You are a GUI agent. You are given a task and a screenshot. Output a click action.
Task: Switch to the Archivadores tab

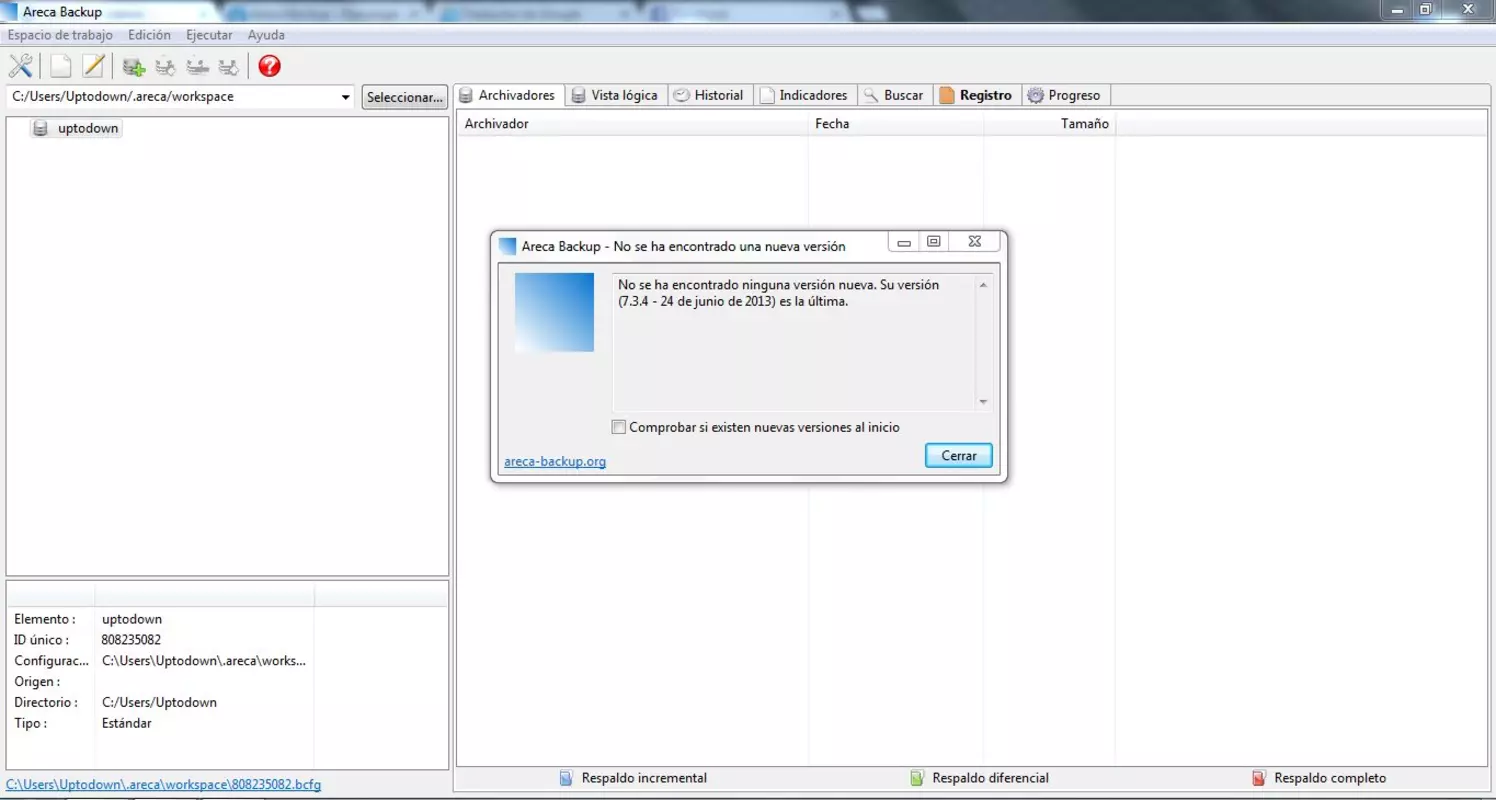tap(507, 95)
